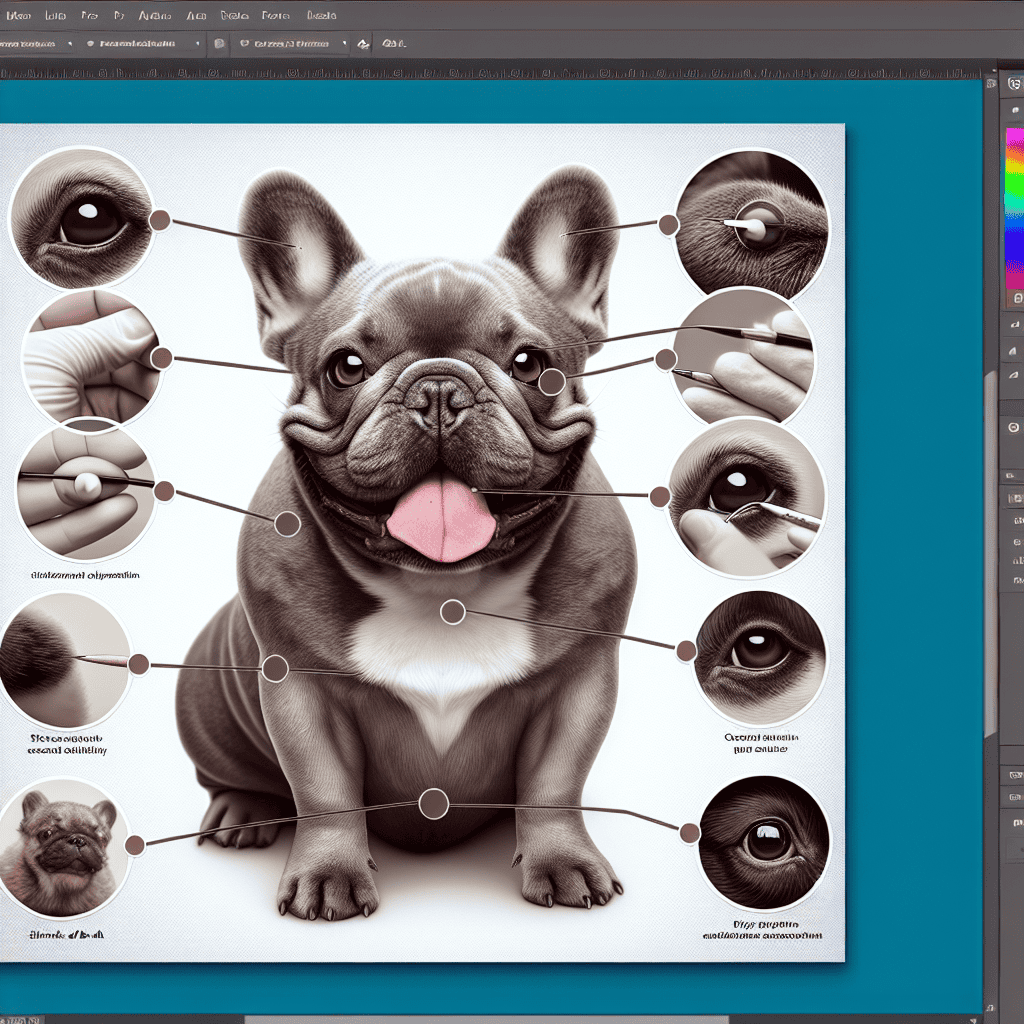The height and width of the screenshot is (1024, 1024).
Task: Click the brush-like icon right of third dropdown
Action: [x=363, y=44]
